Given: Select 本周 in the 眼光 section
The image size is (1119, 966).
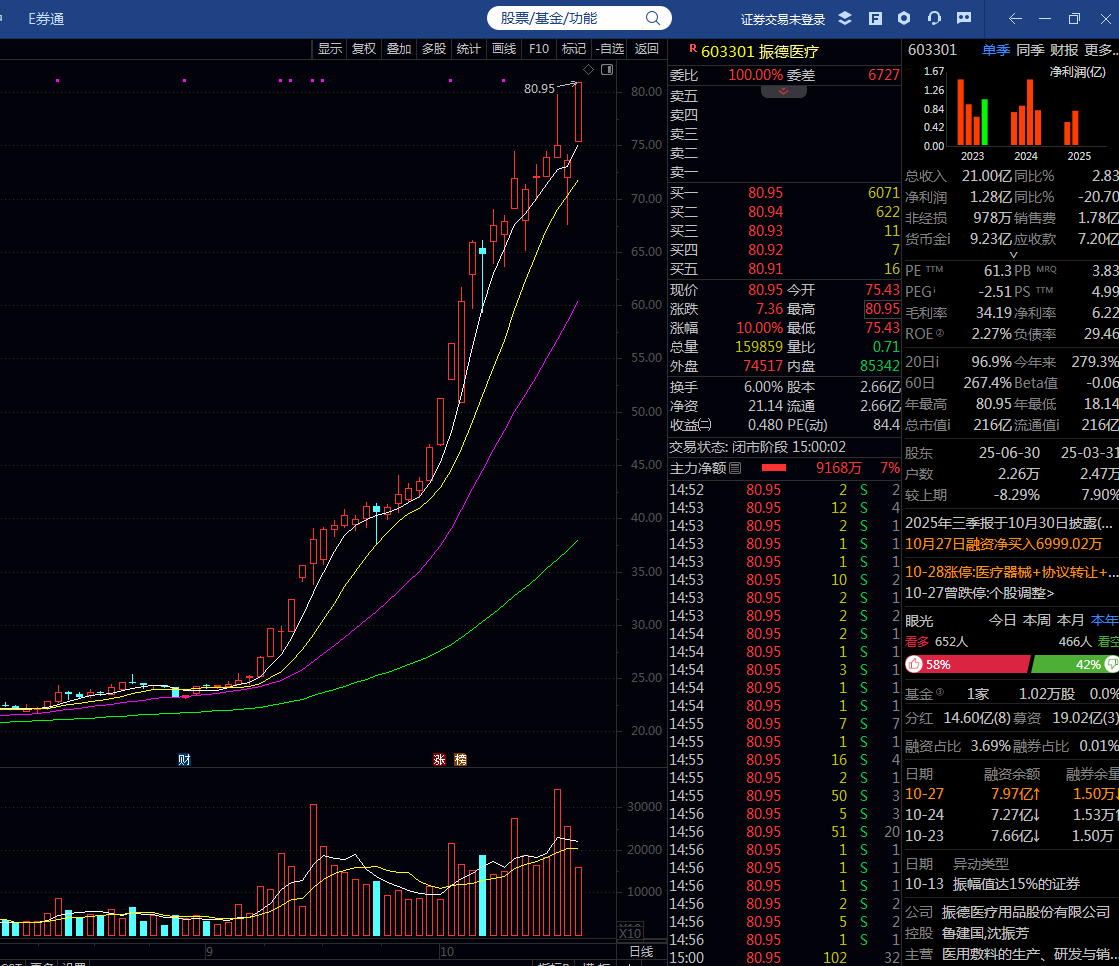Looking at the screenshot, I should (1036, 620).
